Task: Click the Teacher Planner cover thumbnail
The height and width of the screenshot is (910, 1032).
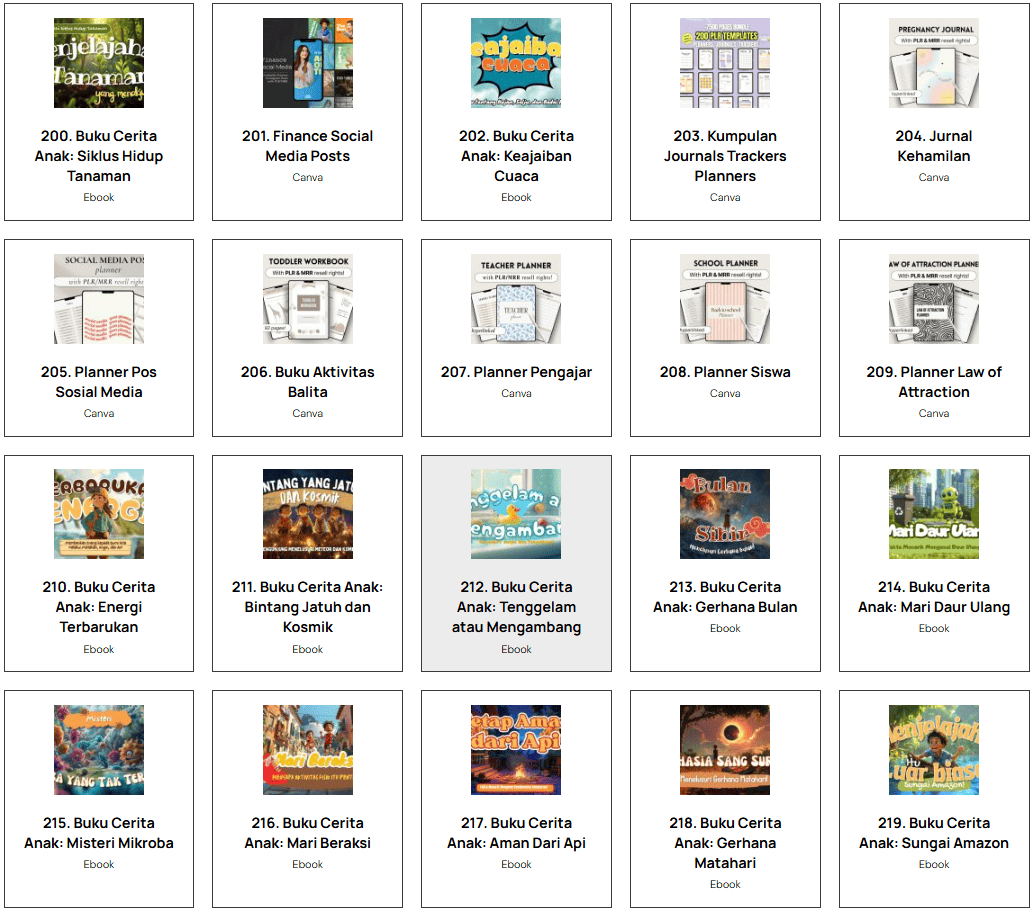Action: point(516,299)
